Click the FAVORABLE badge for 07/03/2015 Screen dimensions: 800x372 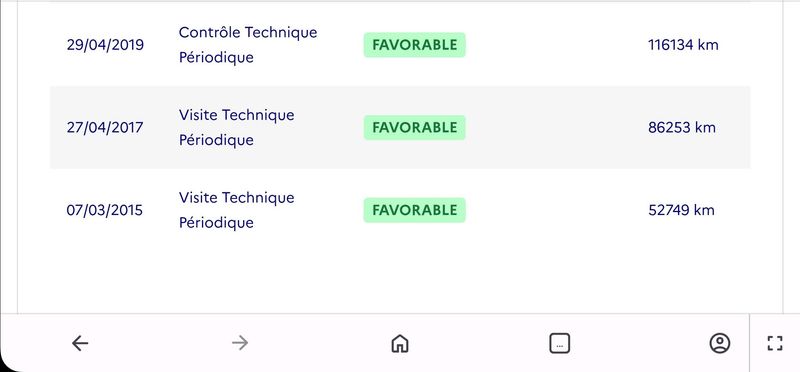click(x=414, y=210)
